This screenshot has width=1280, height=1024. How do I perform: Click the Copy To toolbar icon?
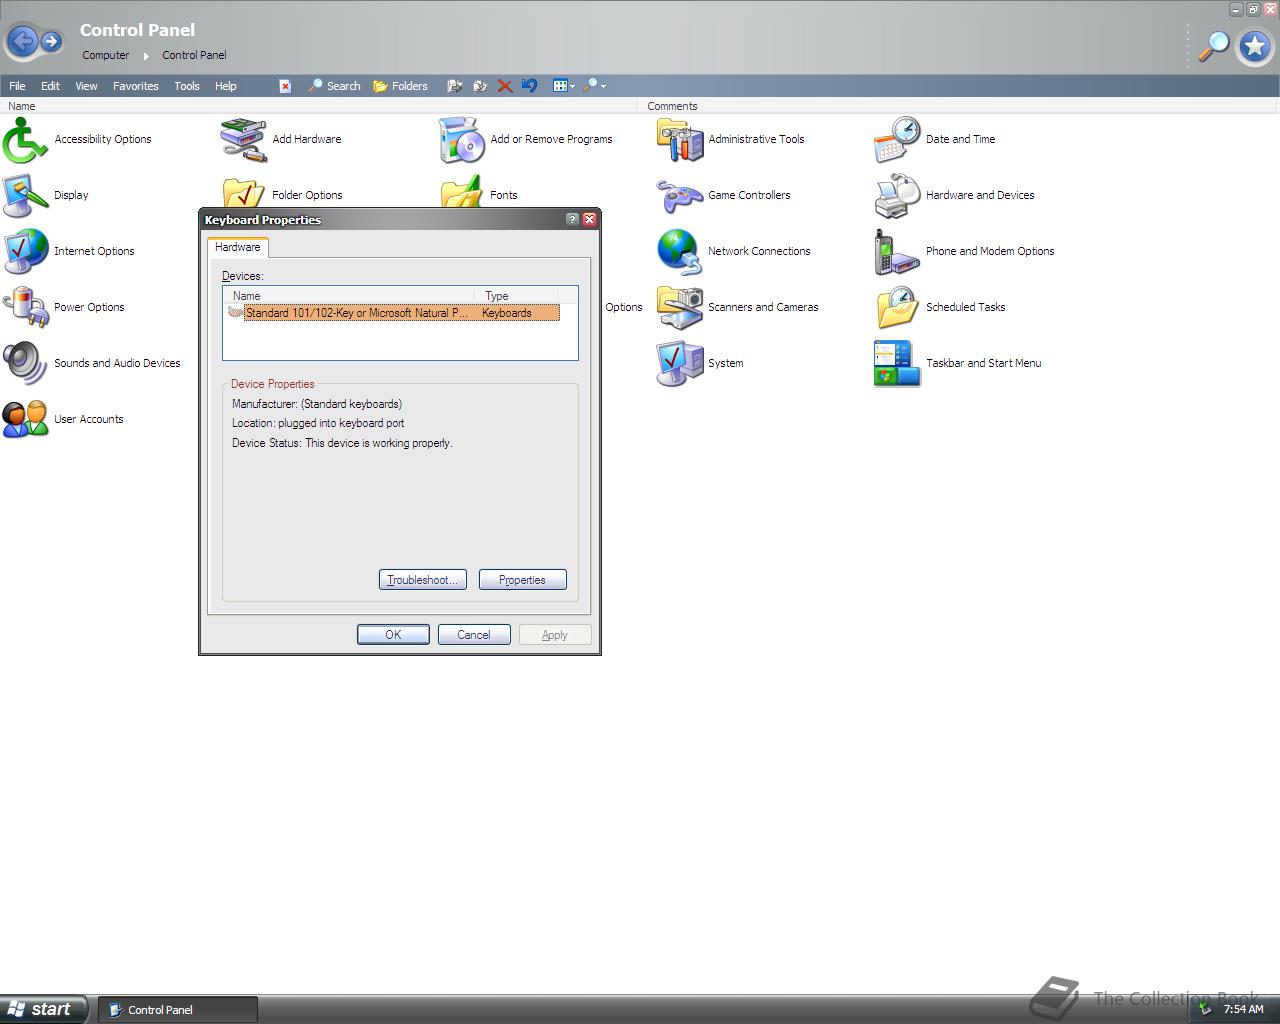(480, 86)
